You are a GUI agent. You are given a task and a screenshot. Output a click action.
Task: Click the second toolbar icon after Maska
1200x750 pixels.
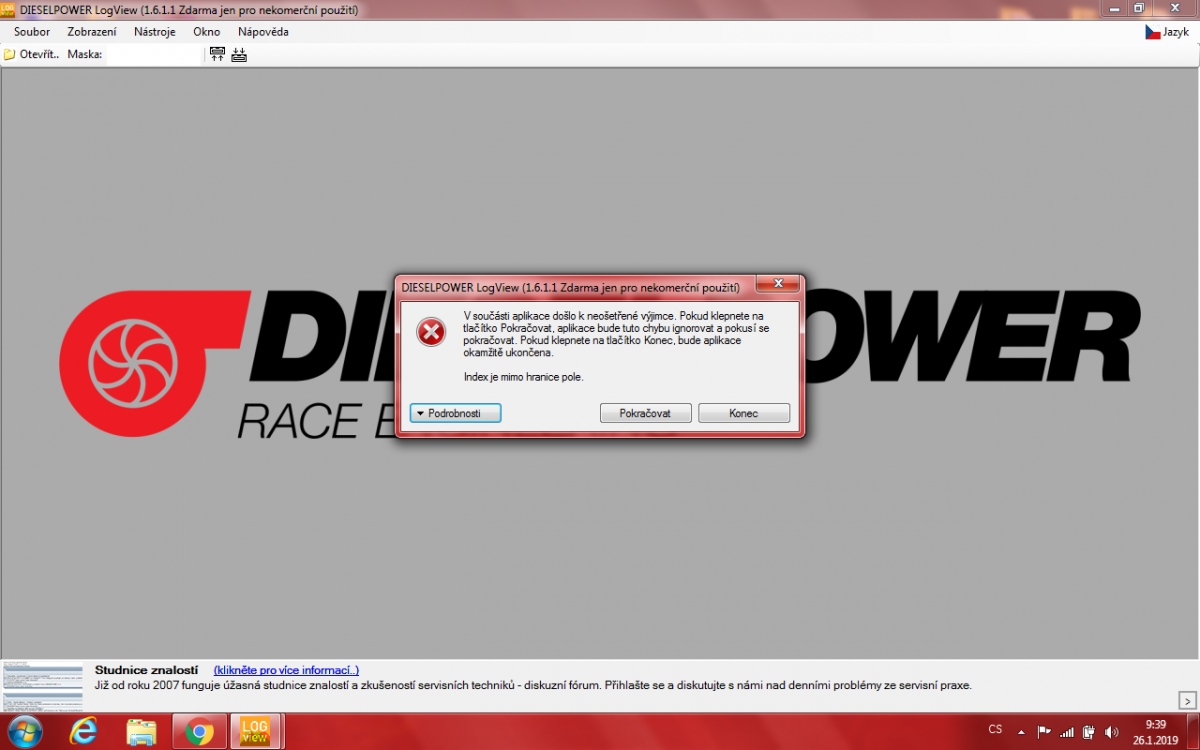239,54
